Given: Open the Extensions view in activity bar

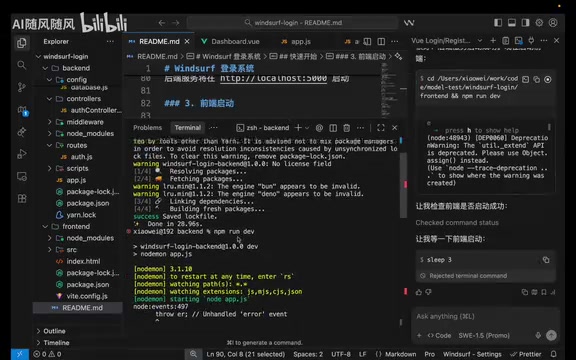Looking at the screenshot, I should pos(22,199).
